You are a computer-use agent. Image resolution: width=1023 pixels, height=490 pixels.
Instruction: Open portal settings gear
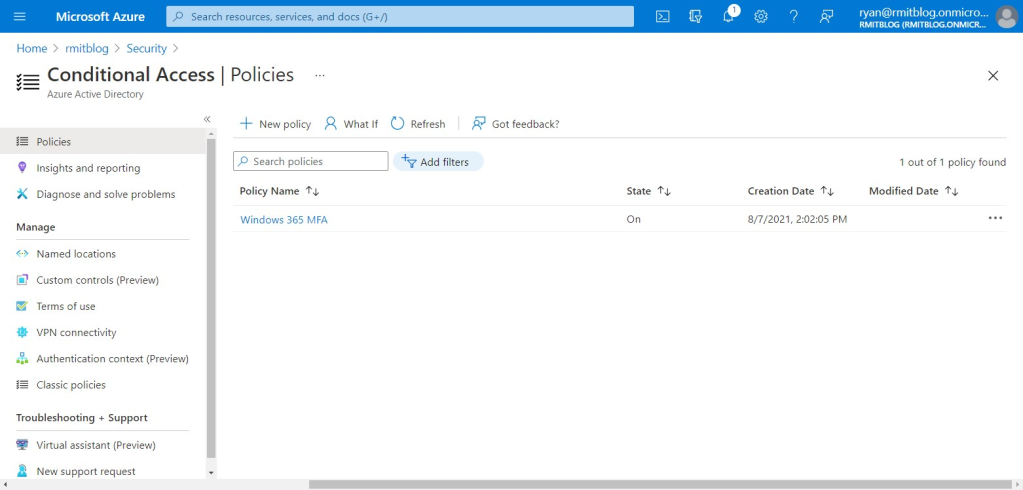(x=761, y=16)
